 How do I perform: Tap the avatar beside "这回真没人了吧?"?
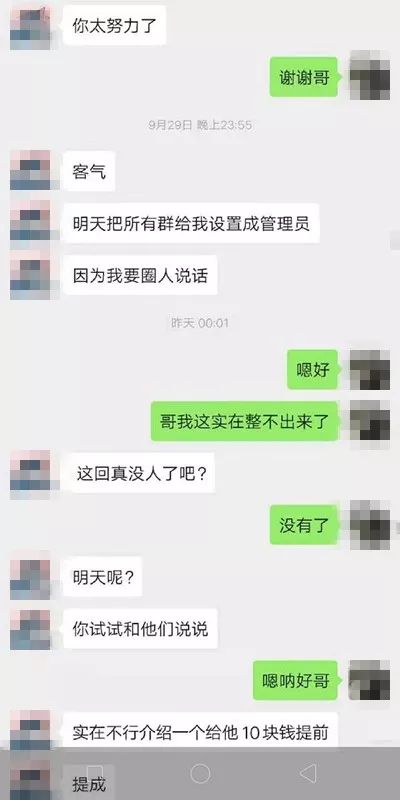pyautogui.click(x=30, y=473)
